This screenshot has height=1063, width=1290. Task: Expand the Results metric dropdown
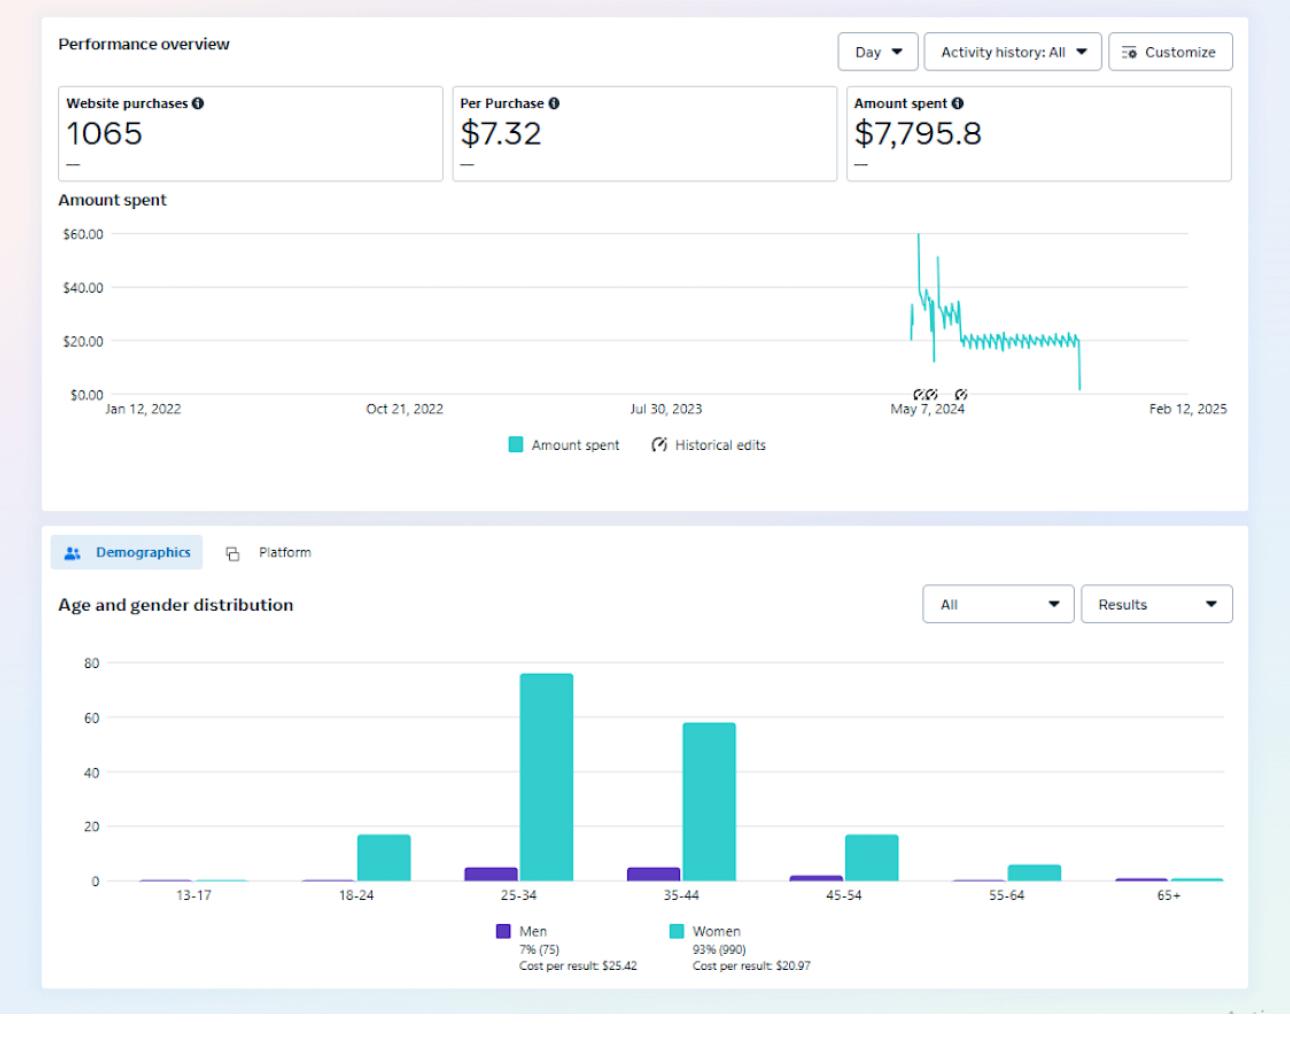click(1156, 604)
